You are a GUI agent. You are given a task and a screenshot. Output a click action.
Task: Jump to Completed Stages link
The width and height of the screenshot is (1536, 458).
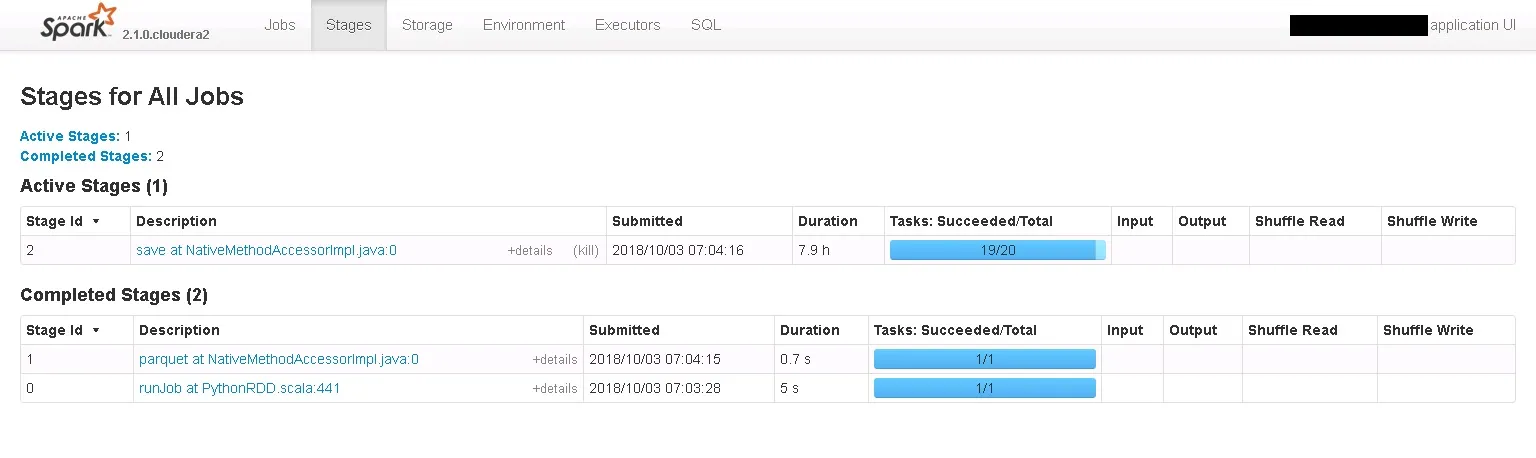pos(86,156)
